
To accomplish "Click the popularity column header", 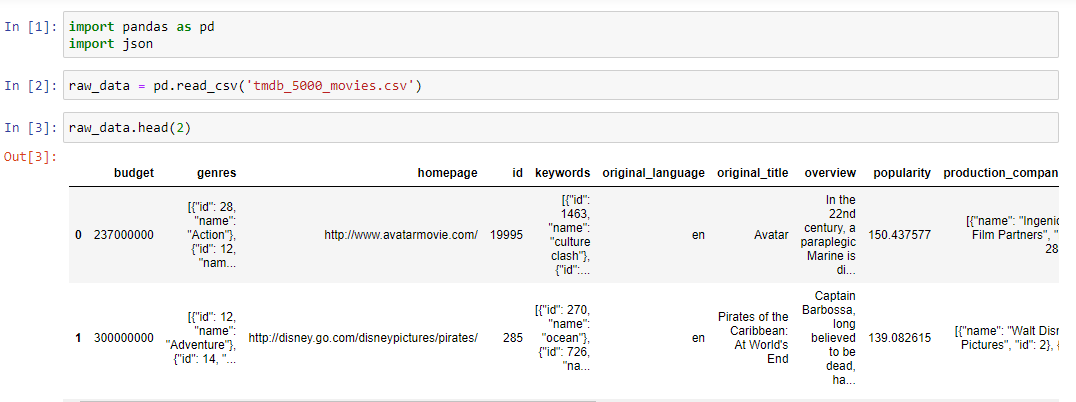I will (902, 173).
